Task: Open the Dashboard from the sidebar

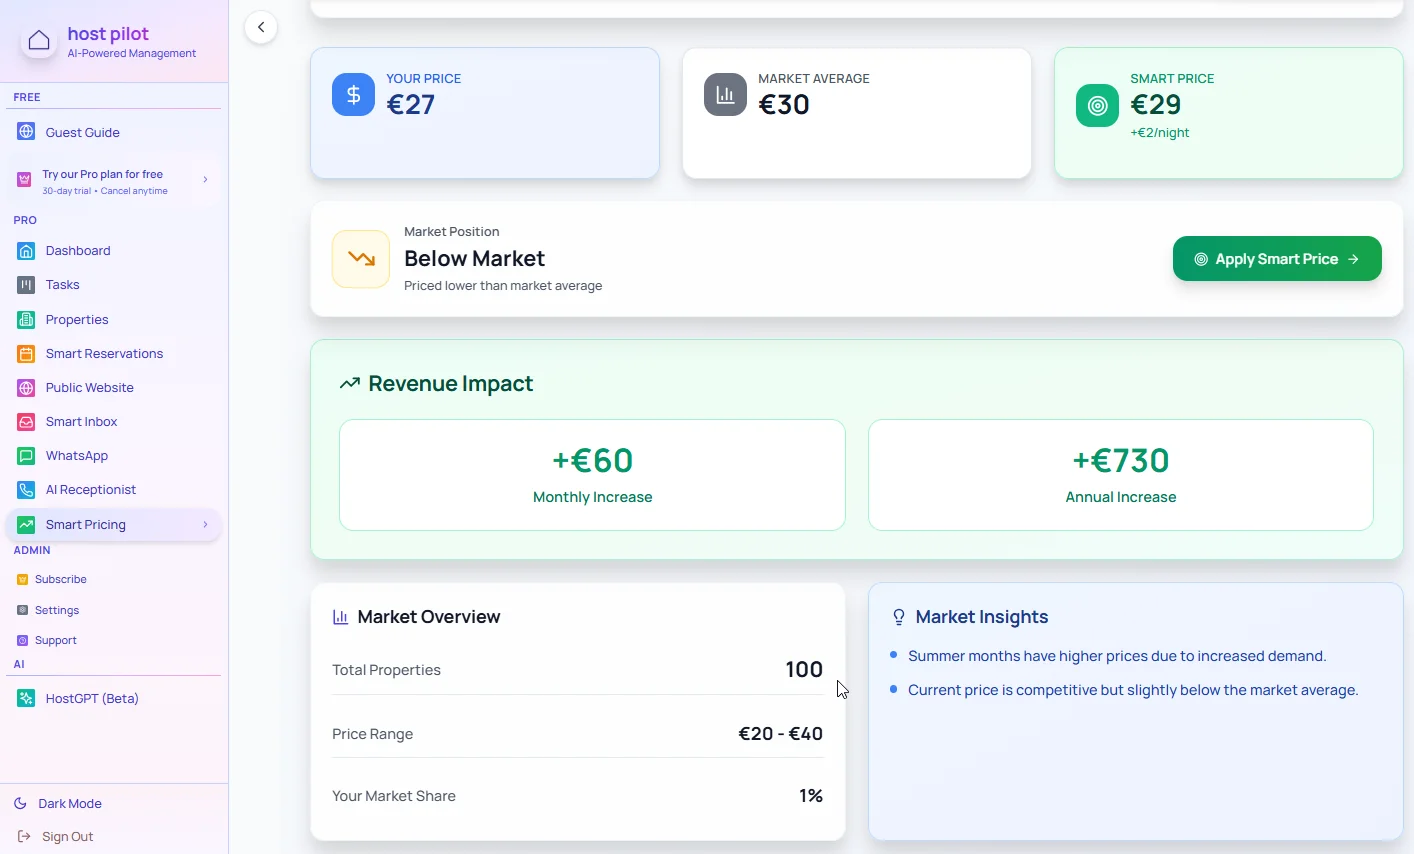Action: tap(79, 250)
